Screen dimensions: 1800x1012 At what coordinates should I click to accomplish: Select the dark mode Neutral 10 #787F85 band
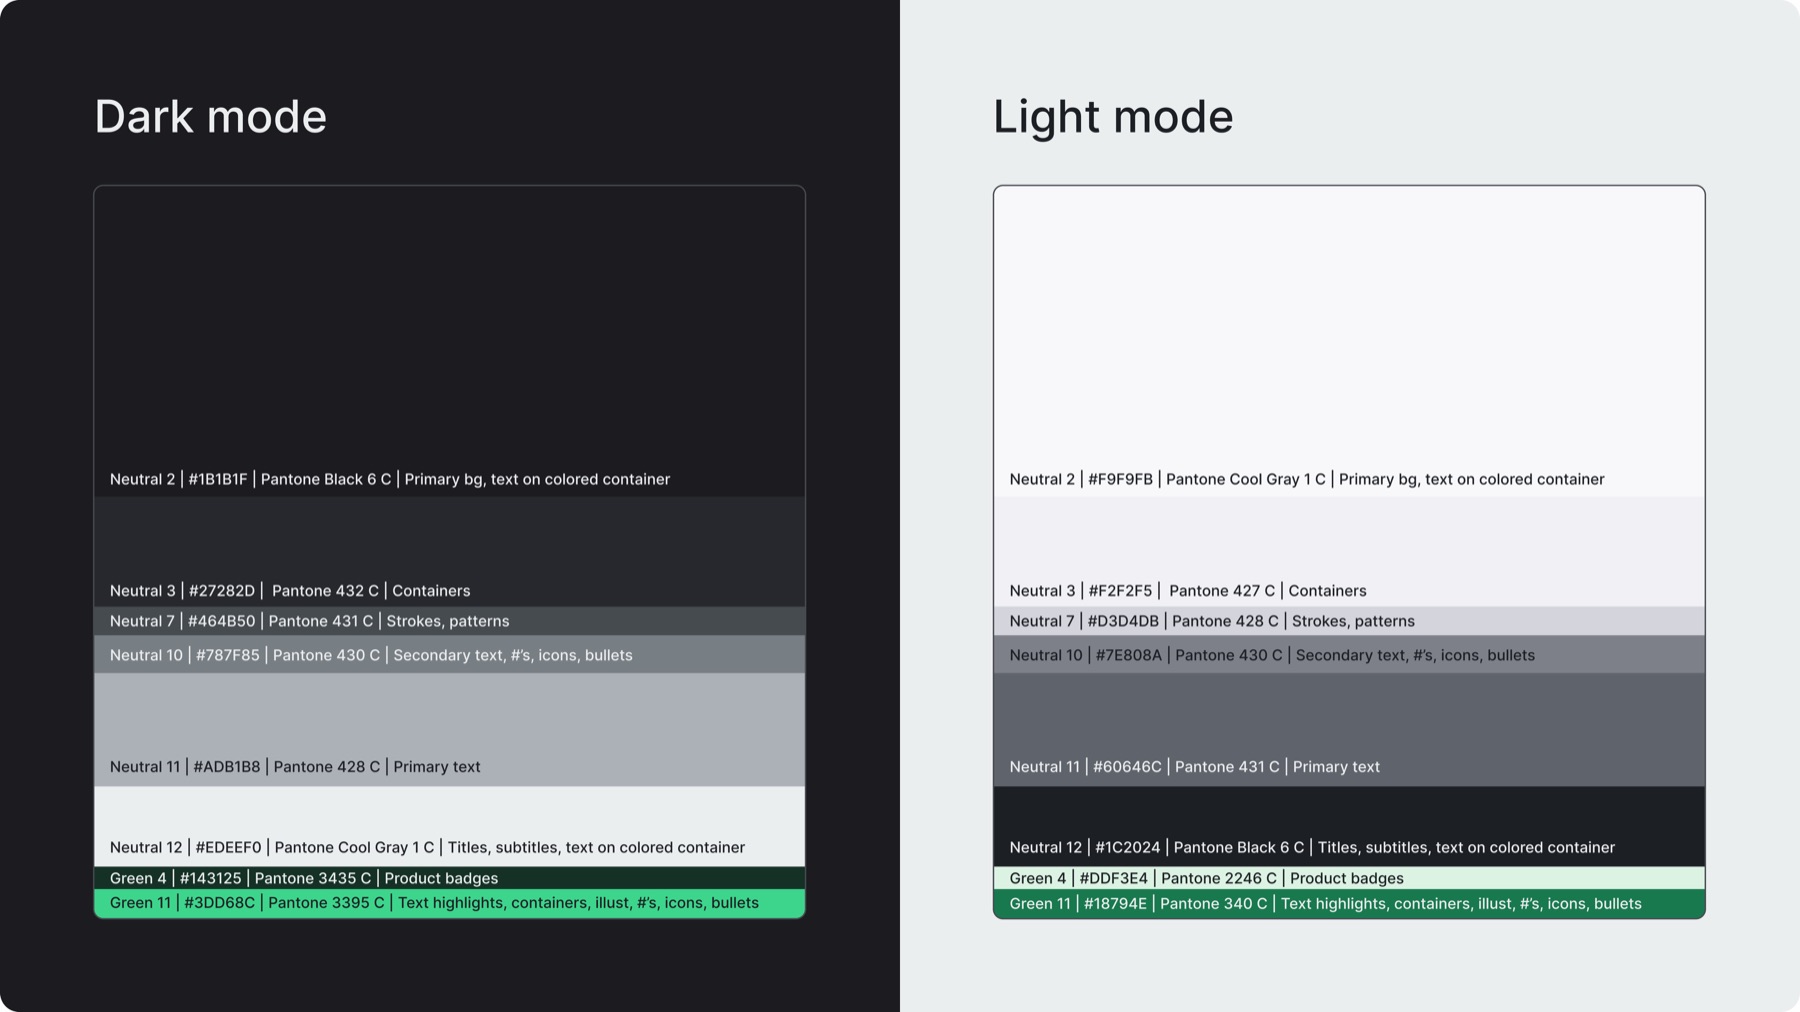coord(449,655)
